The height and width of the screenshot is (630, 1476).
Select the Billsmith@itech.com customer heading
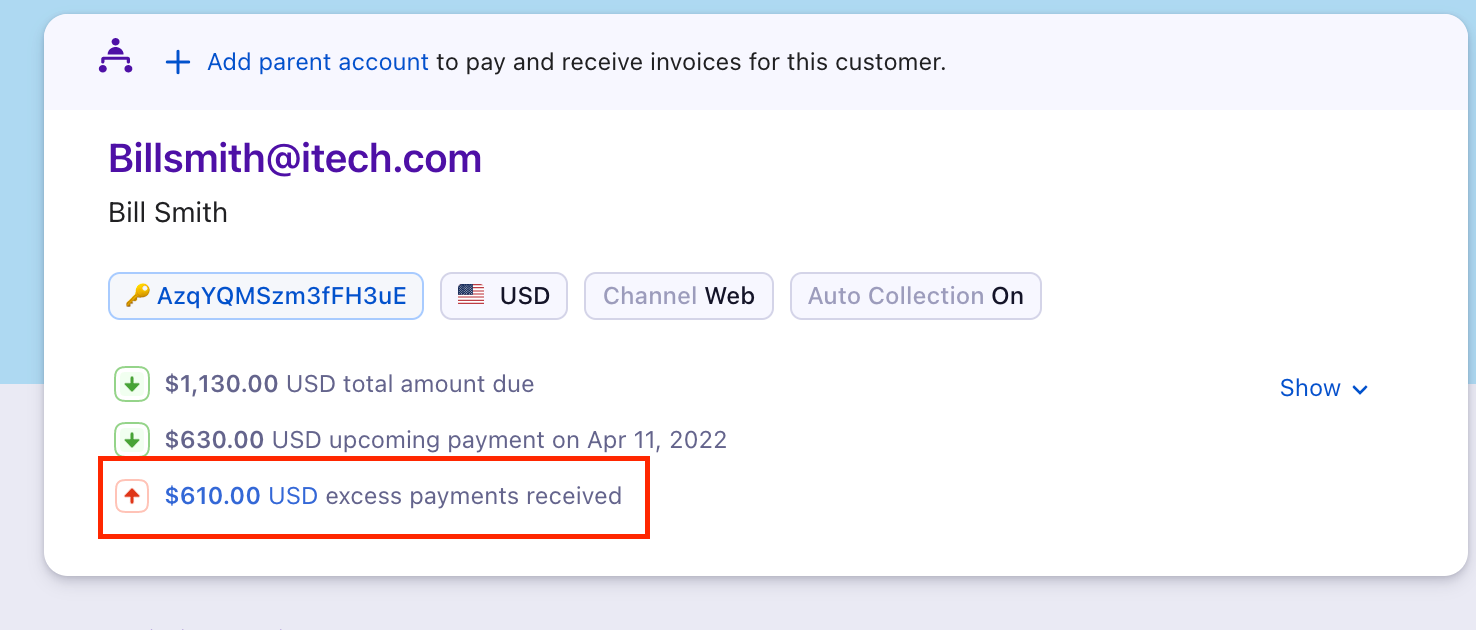295,158
